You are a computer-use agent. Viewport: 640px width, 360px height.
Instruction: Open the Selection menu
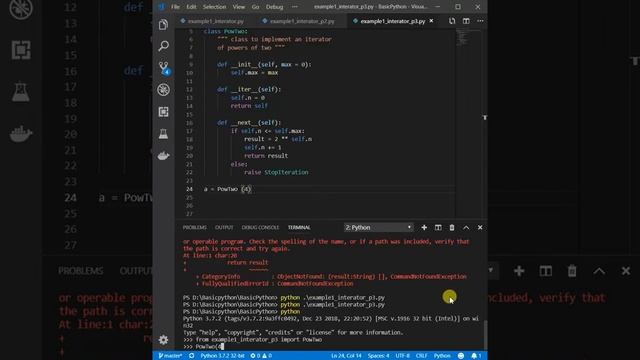tap(214, 7)
